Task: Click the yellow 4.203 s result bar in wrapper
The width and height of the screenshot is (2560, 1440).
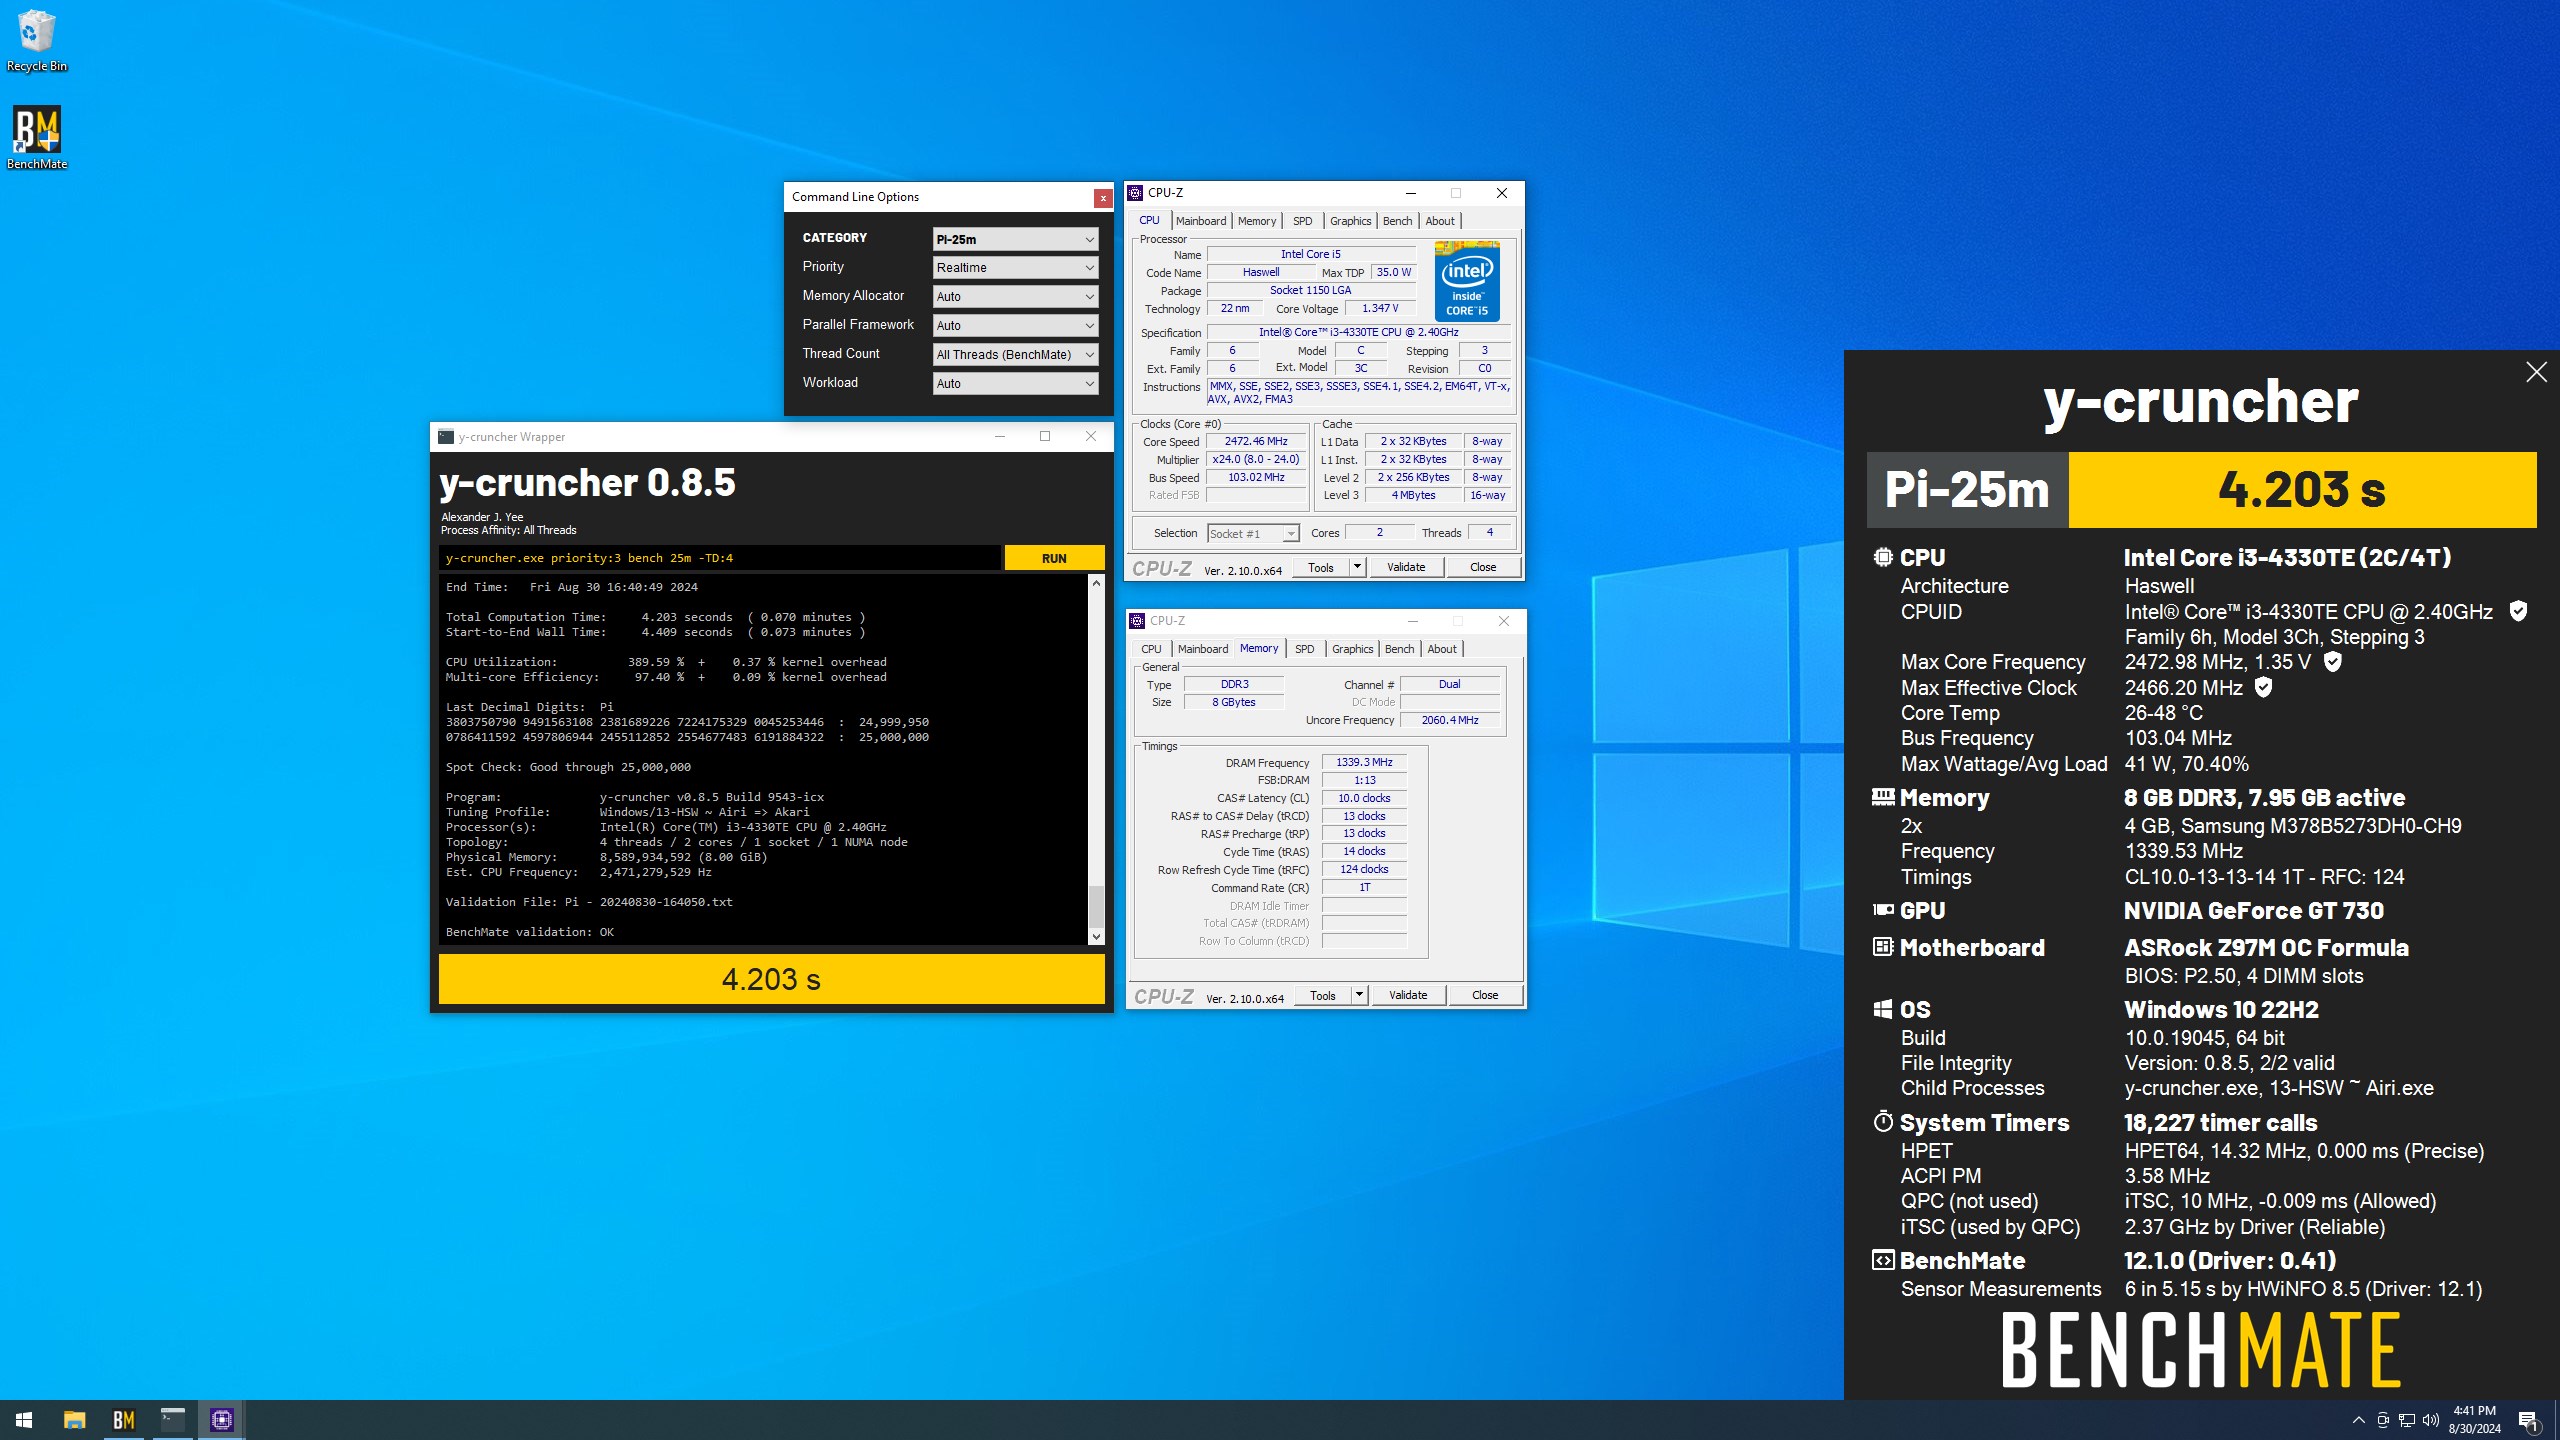Action: (771, 979)
